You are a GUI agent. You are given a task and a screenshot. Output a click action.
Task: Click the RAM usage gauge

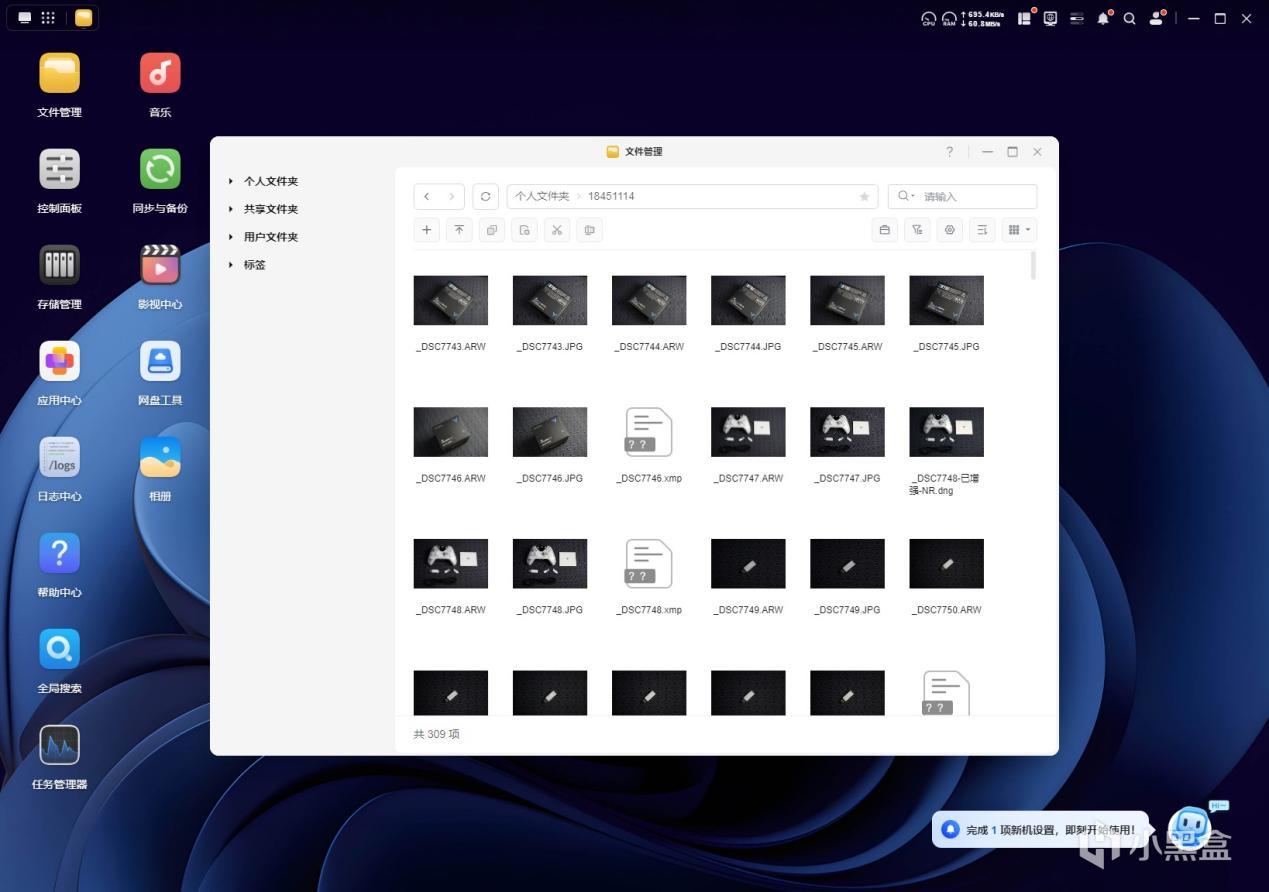tap(949, 18)
